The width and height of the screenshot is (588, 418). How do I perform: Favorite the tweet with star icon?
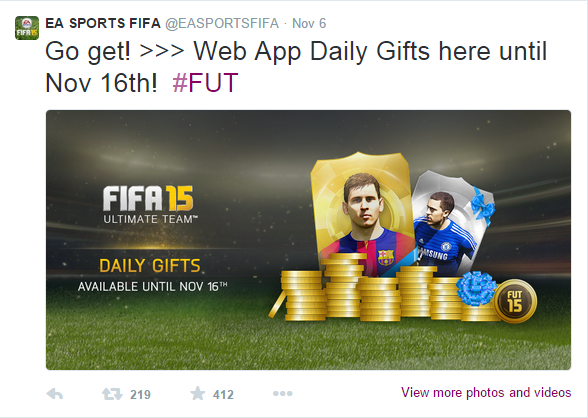click(x=198, y=394)
